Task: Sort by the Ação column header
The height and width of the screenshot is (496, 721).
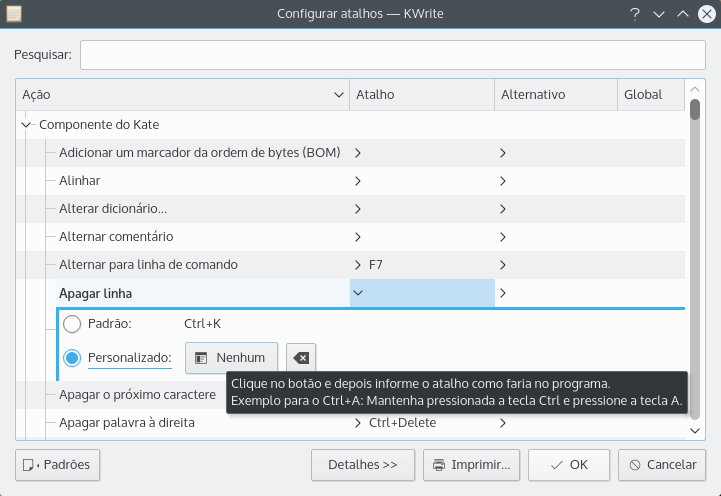Action: [x=180, y=95]
